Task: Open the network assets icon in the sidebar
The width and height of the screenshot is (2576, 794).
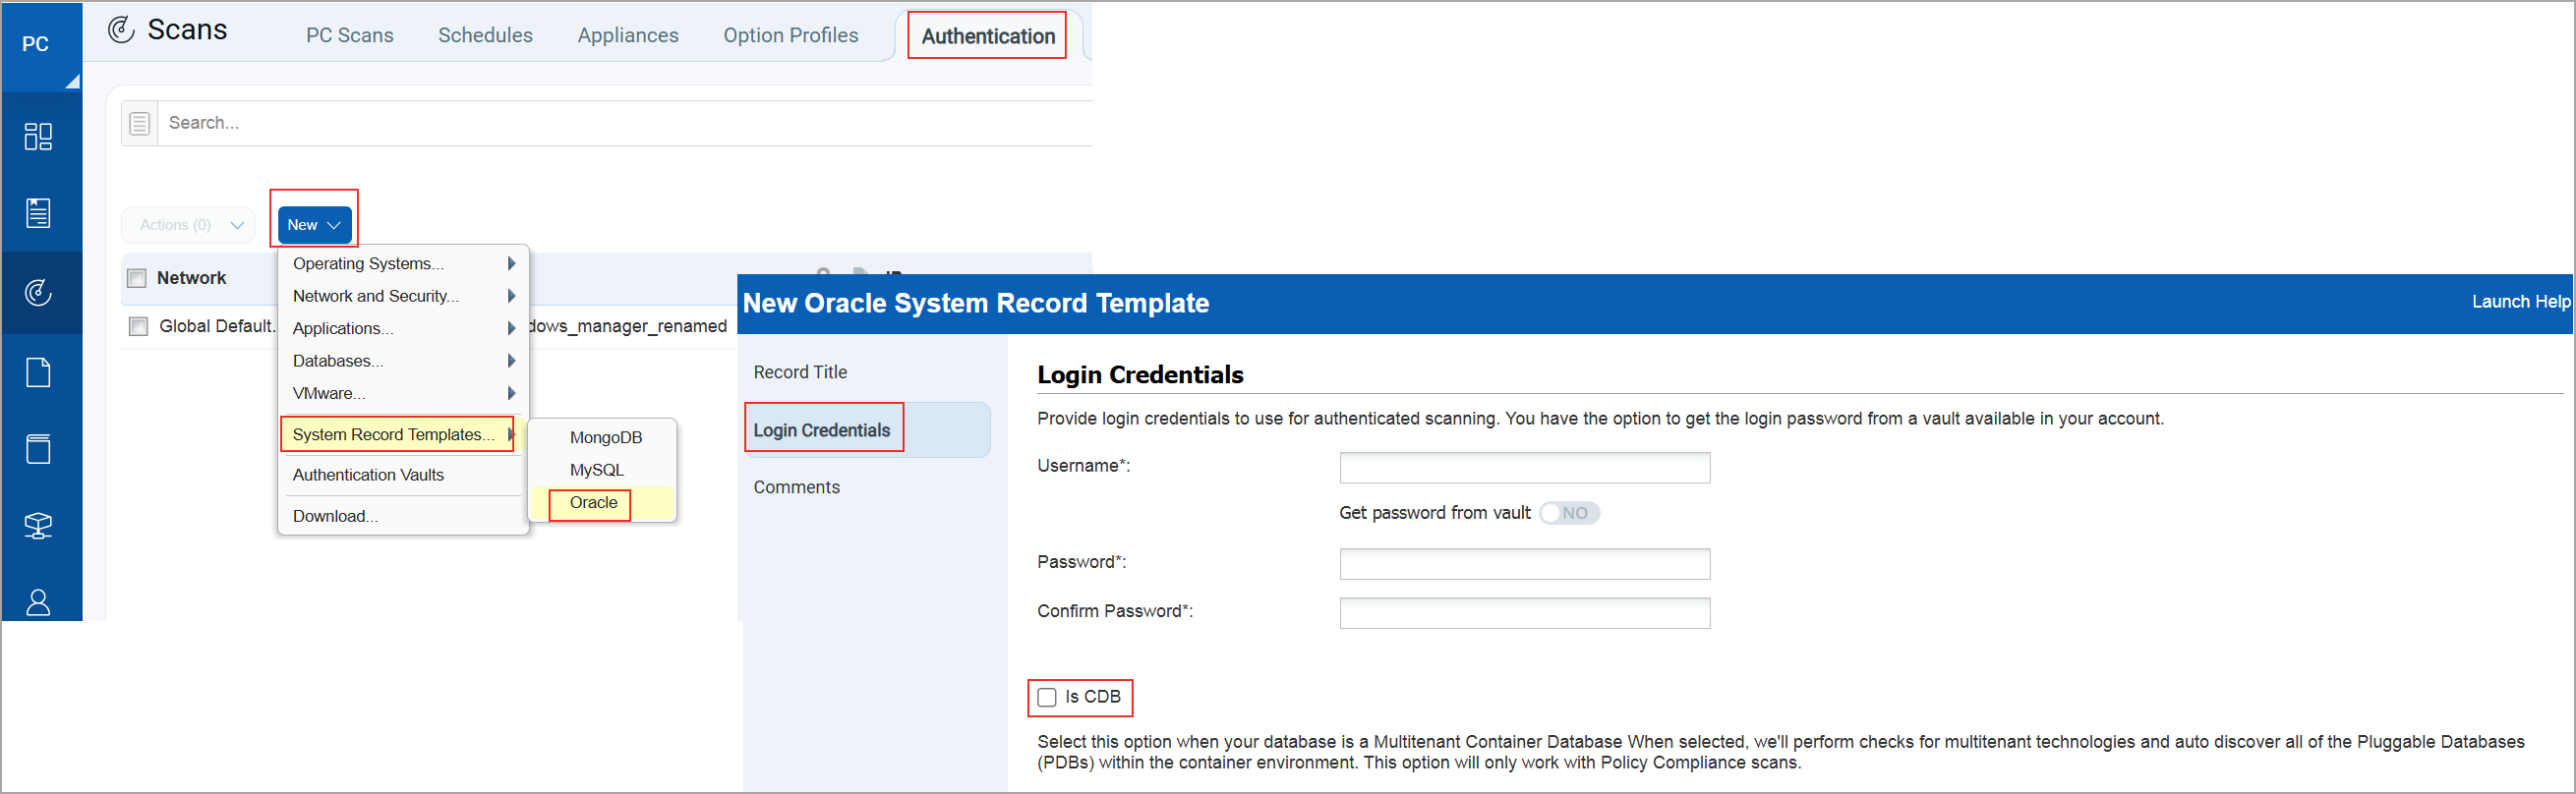Action: (x=40, y=524)
